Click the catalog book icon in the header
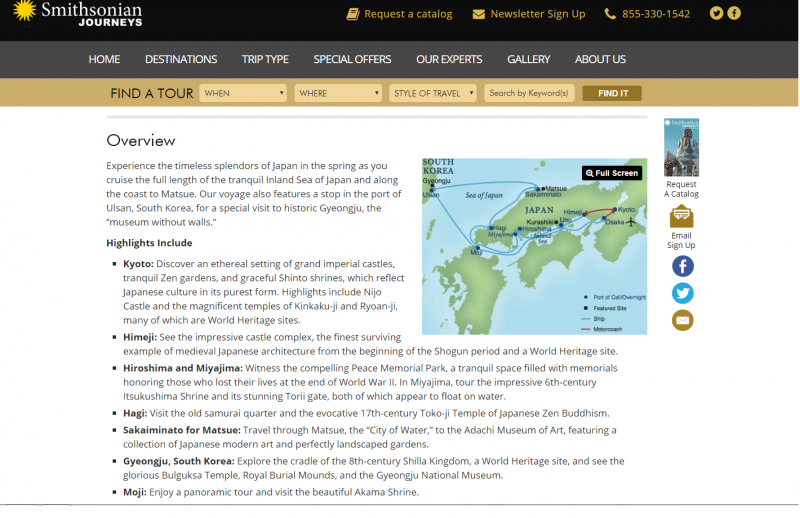800x518 pixels. tap(352, 14)
